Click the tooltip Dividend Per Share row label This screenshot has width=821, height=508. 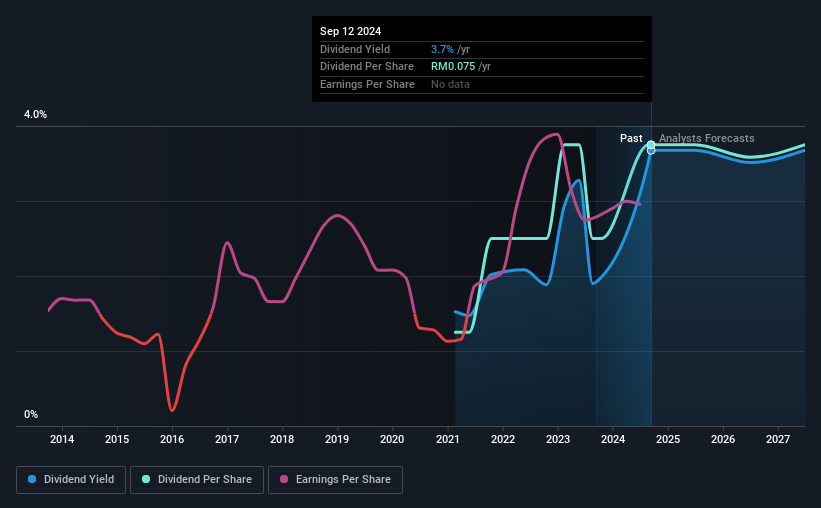pyautogui.click(x=367, y=67)
